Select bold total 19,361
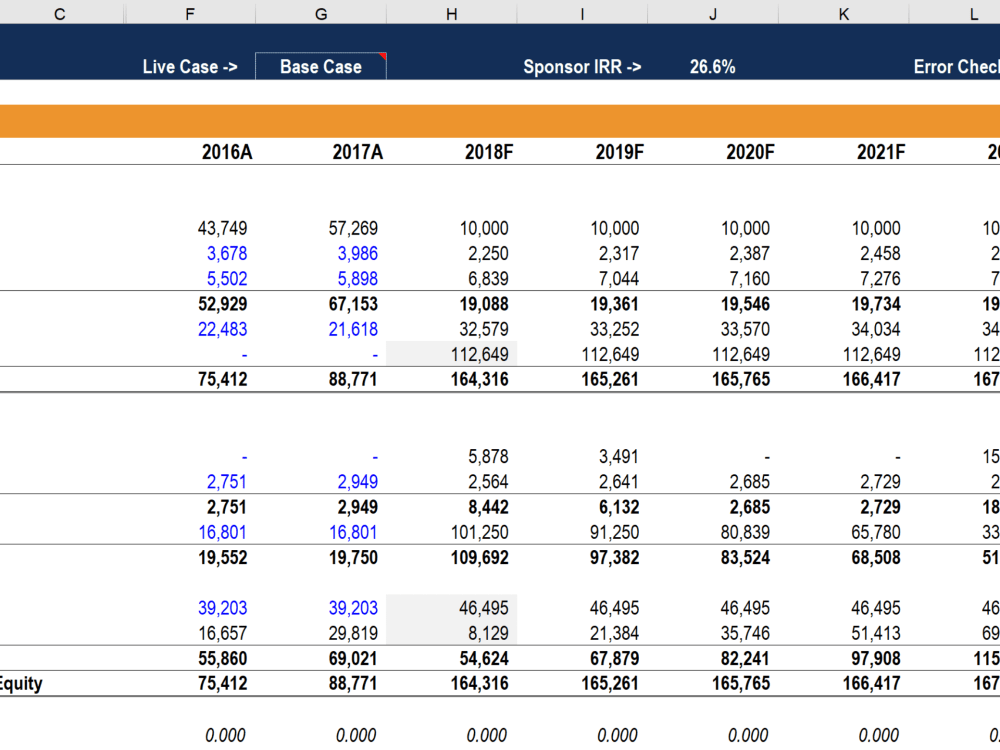The height and width of the screenshot is (750, 1000). tap(615, 304)
